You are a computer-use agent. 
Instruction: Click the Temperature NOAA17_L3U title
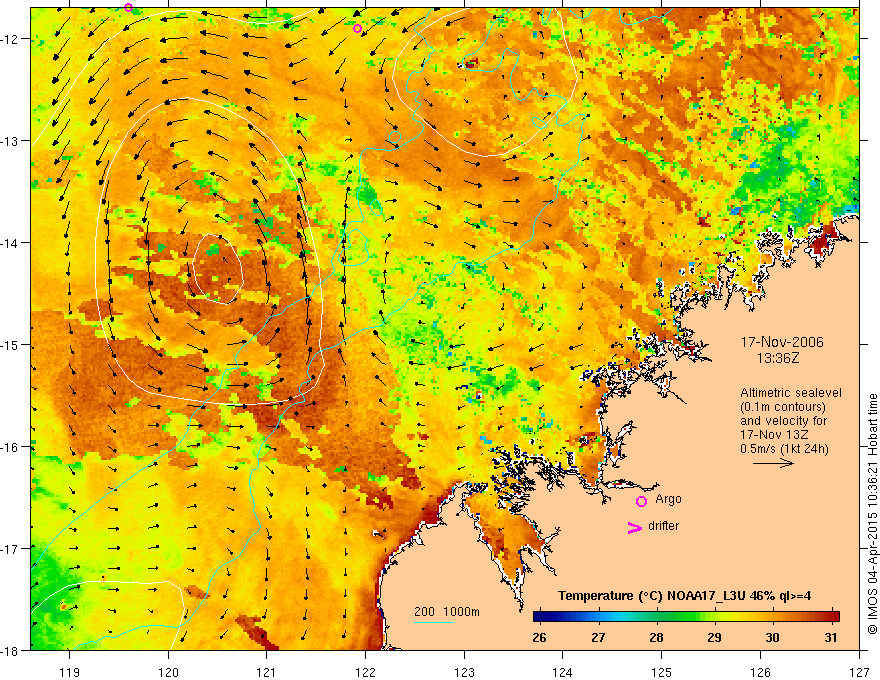pyautogui.click(x=685, y=596)
